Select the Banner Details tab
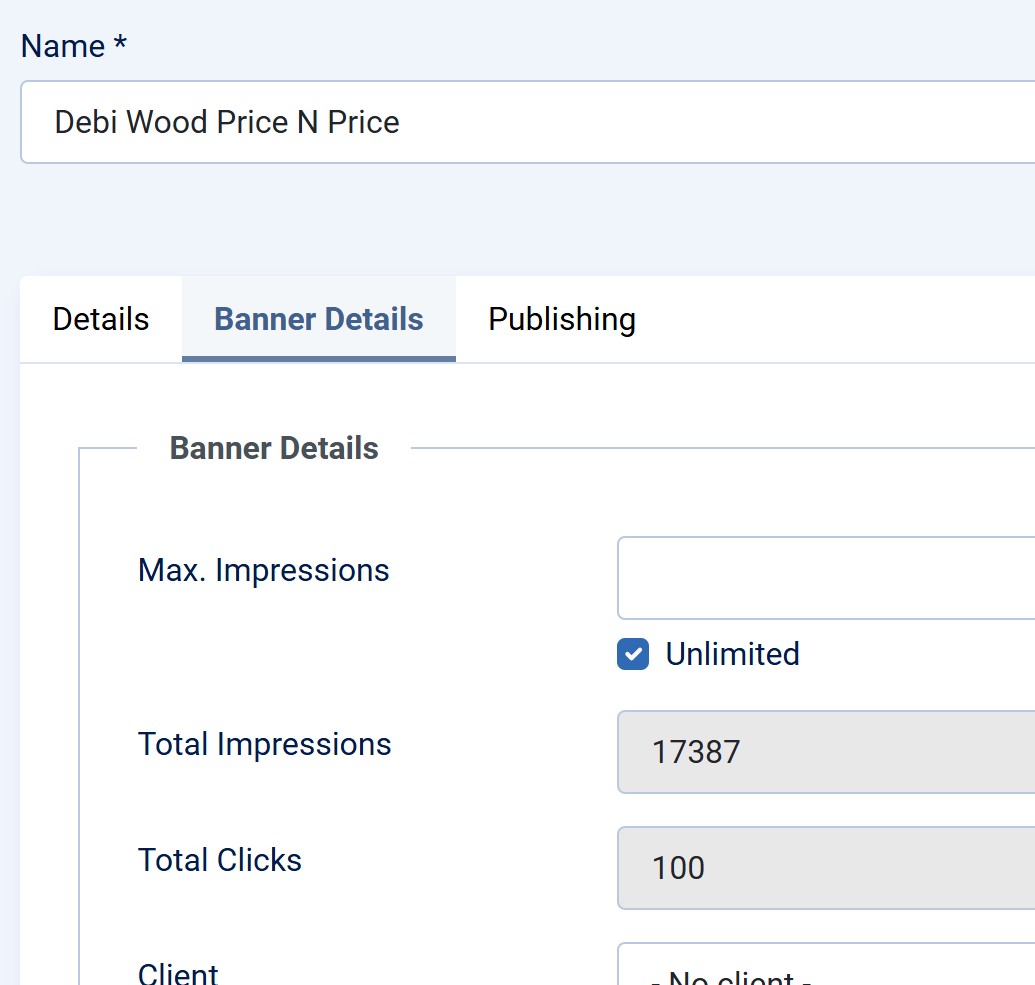1035x985 pixels. click(x=319, y=320)
